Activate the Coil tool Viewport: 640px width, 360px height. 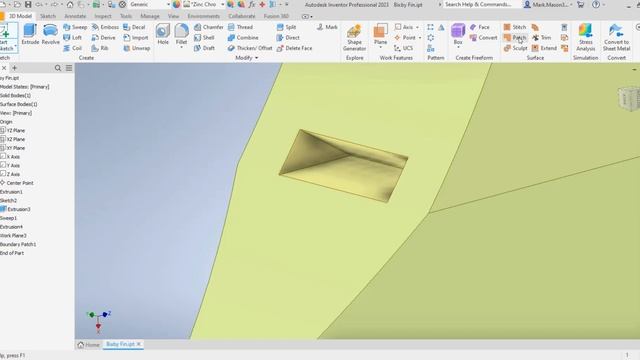click(73, 48)
